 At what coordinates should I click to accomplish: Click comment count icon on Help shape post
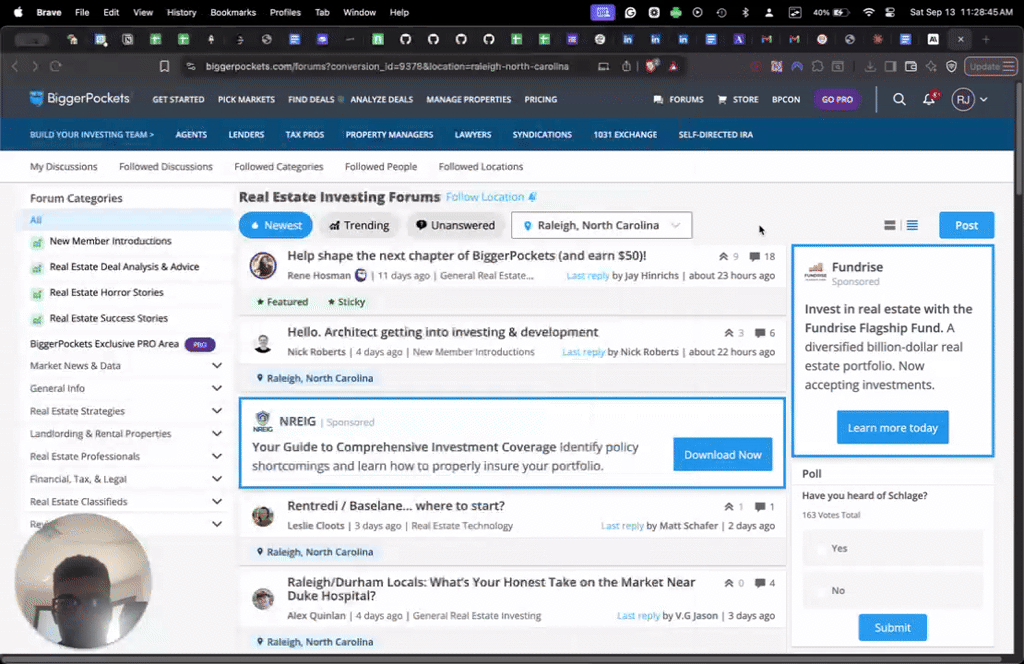tap(754, 257)
